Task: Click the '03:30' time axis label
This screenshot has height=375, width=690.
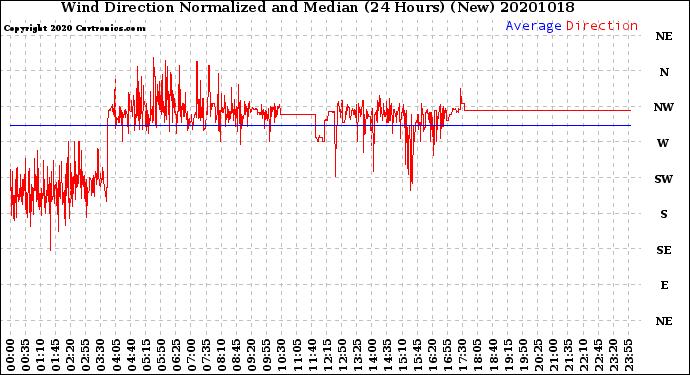Action: (x=101, y=355)
